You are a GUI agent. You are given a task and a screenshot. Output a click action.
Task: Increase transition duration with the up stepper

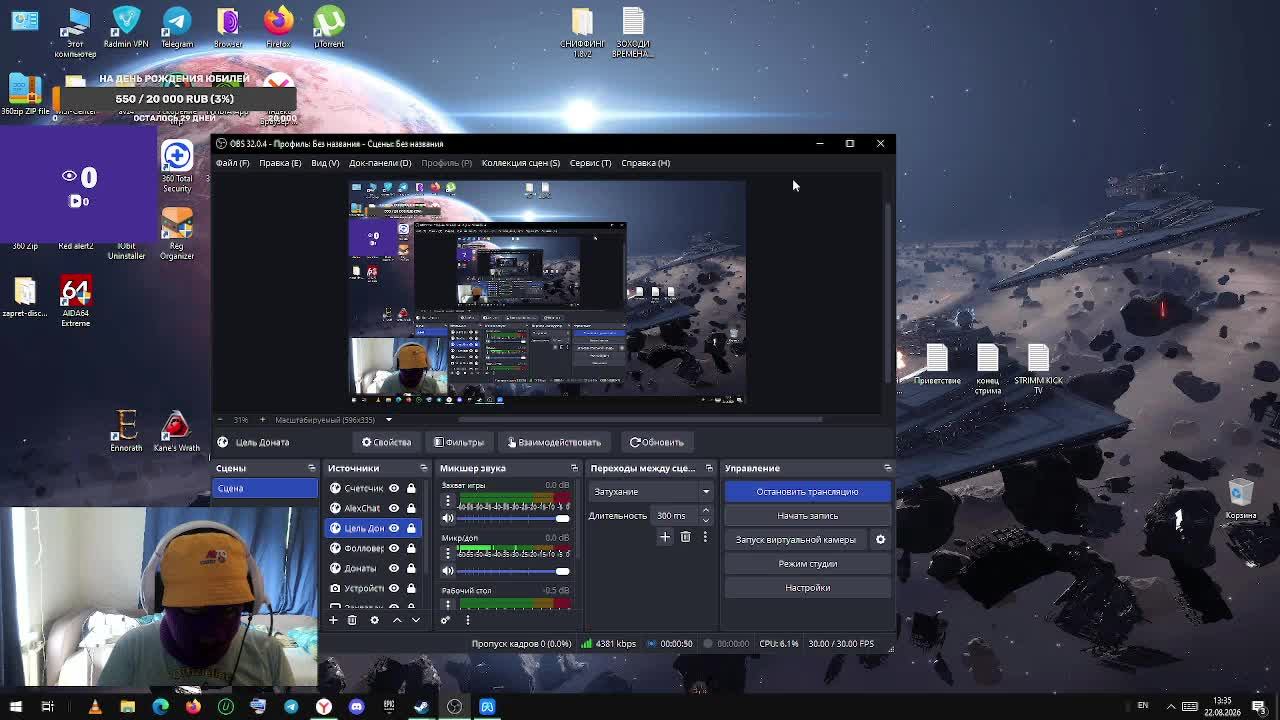[705, 511]
